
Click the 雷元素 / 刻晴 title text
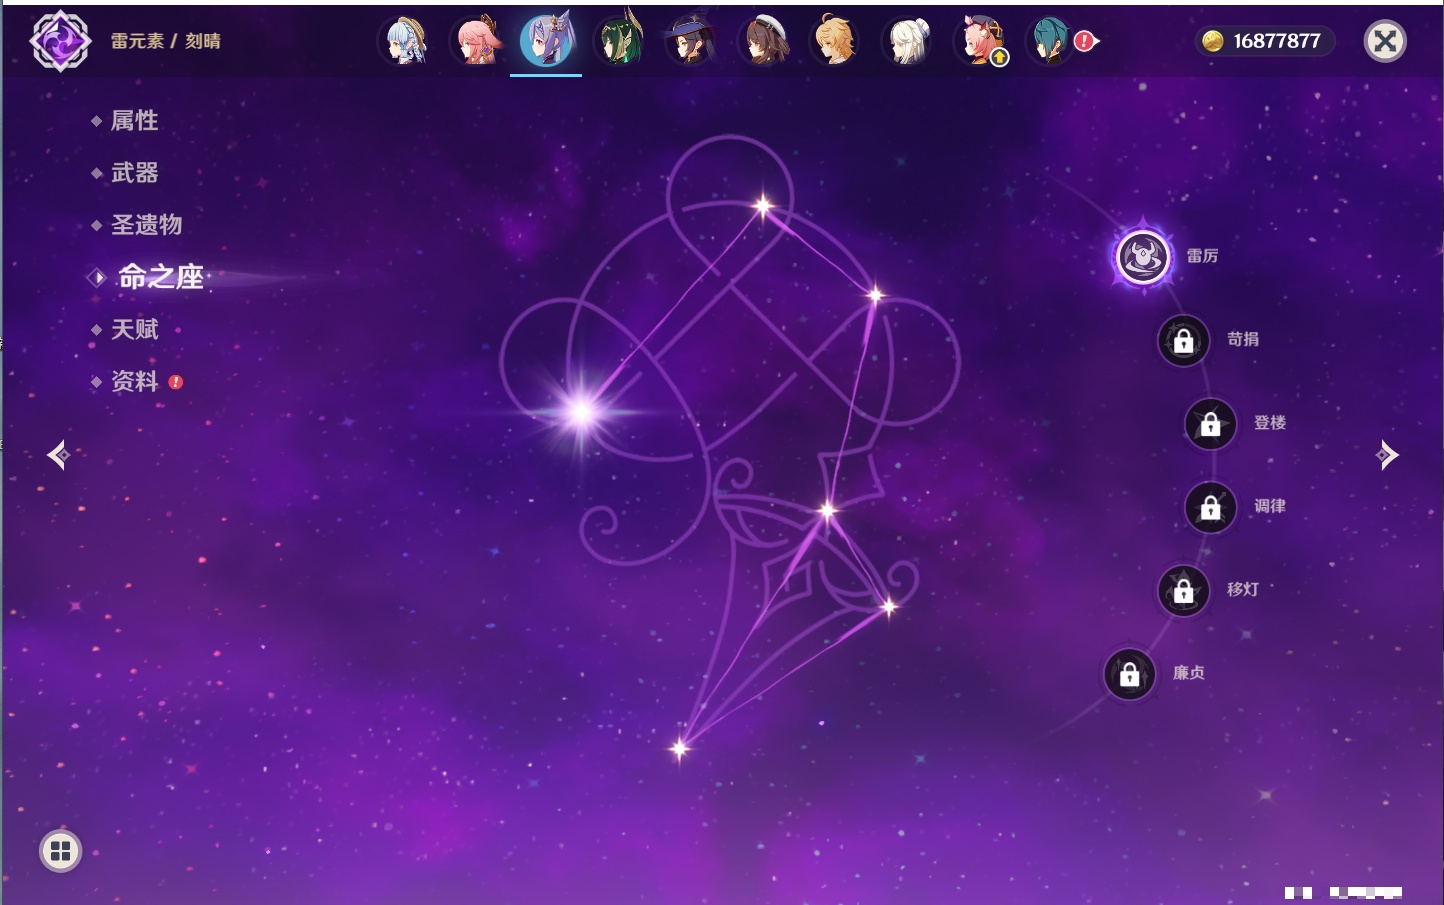pos(165,41)
